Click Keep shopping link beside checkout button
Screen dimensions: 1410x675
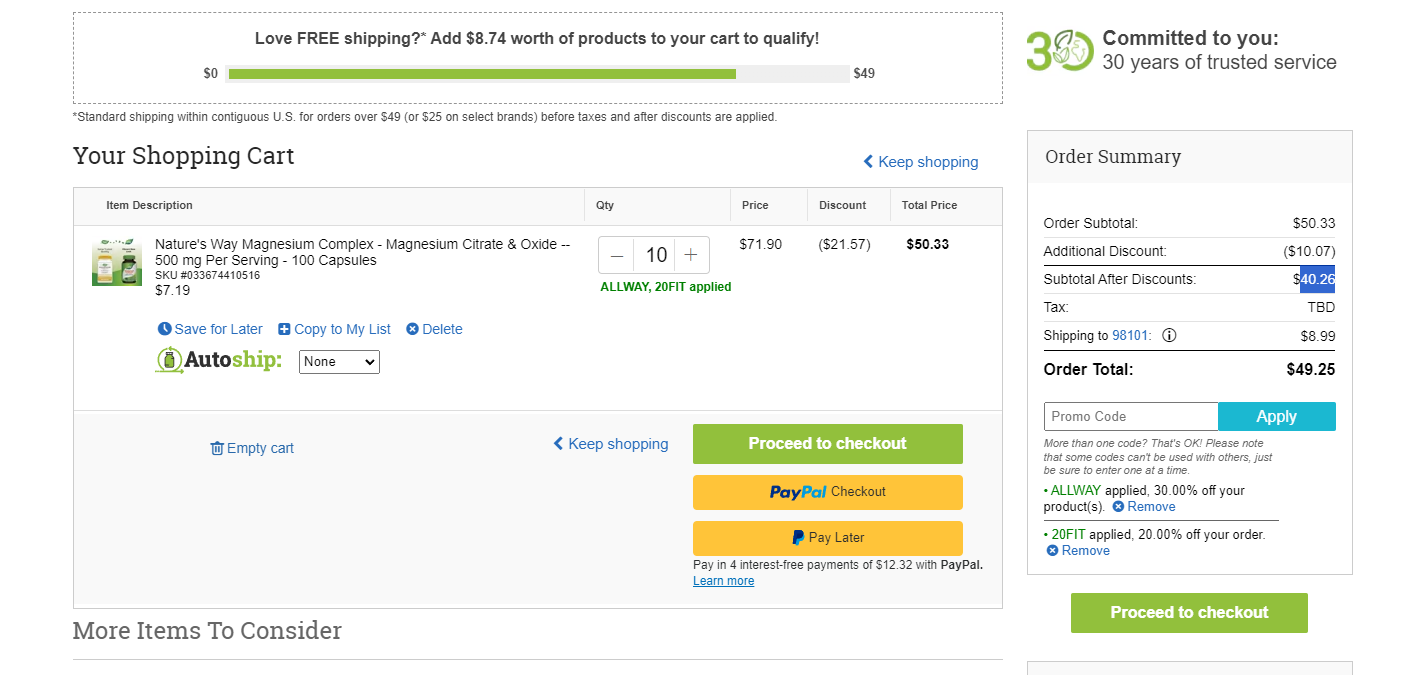pos(611,444)
